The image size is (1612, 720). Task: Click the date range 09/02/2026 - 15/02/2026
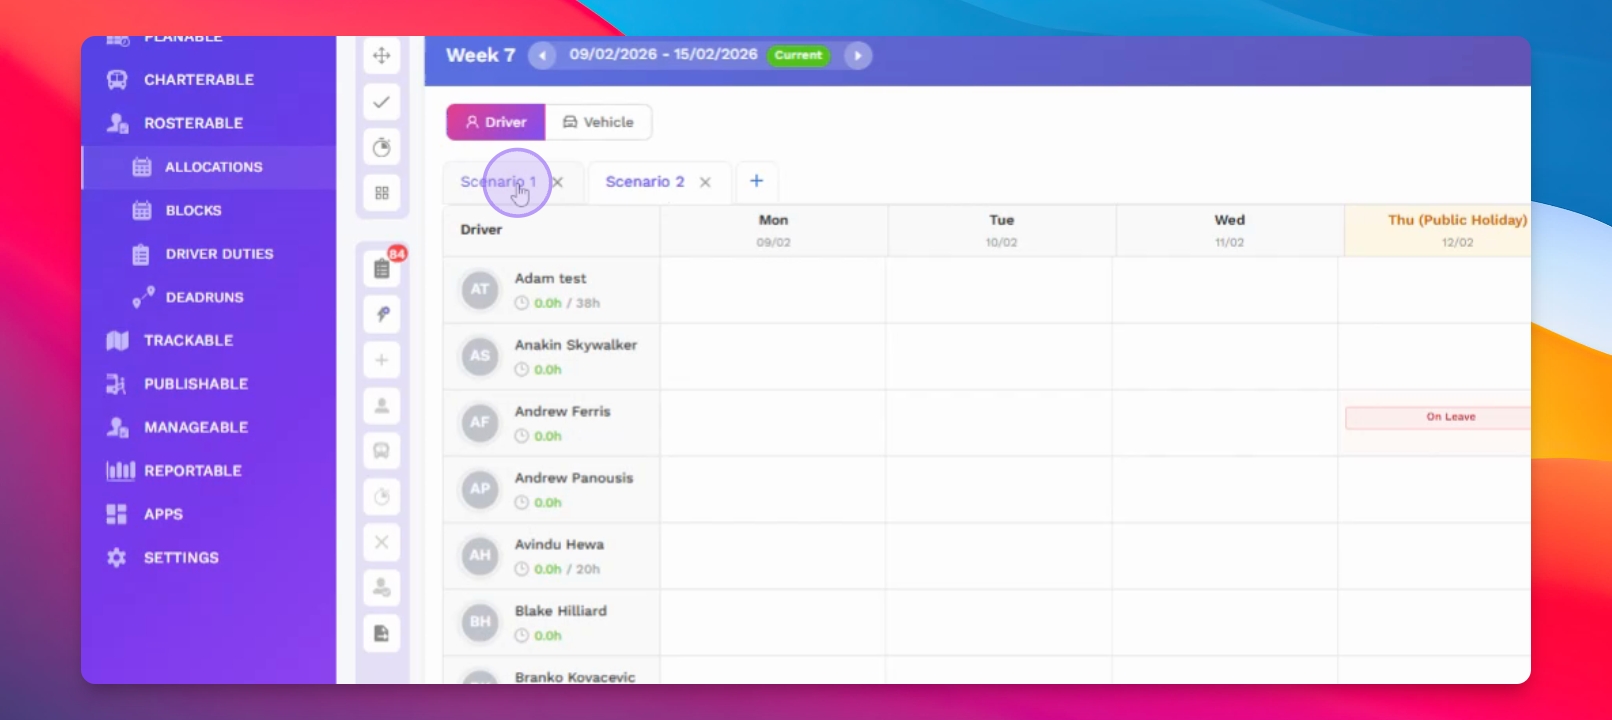[x=664, y=55]
